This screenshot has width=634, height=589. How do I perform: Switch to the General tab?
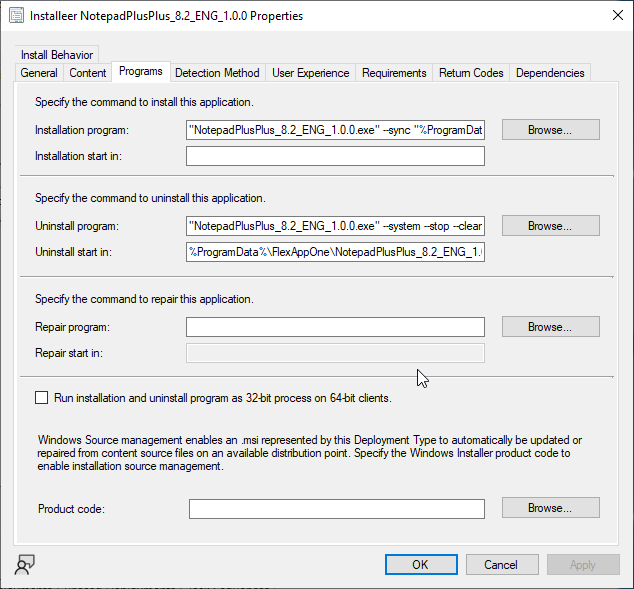tap(39, 73)
